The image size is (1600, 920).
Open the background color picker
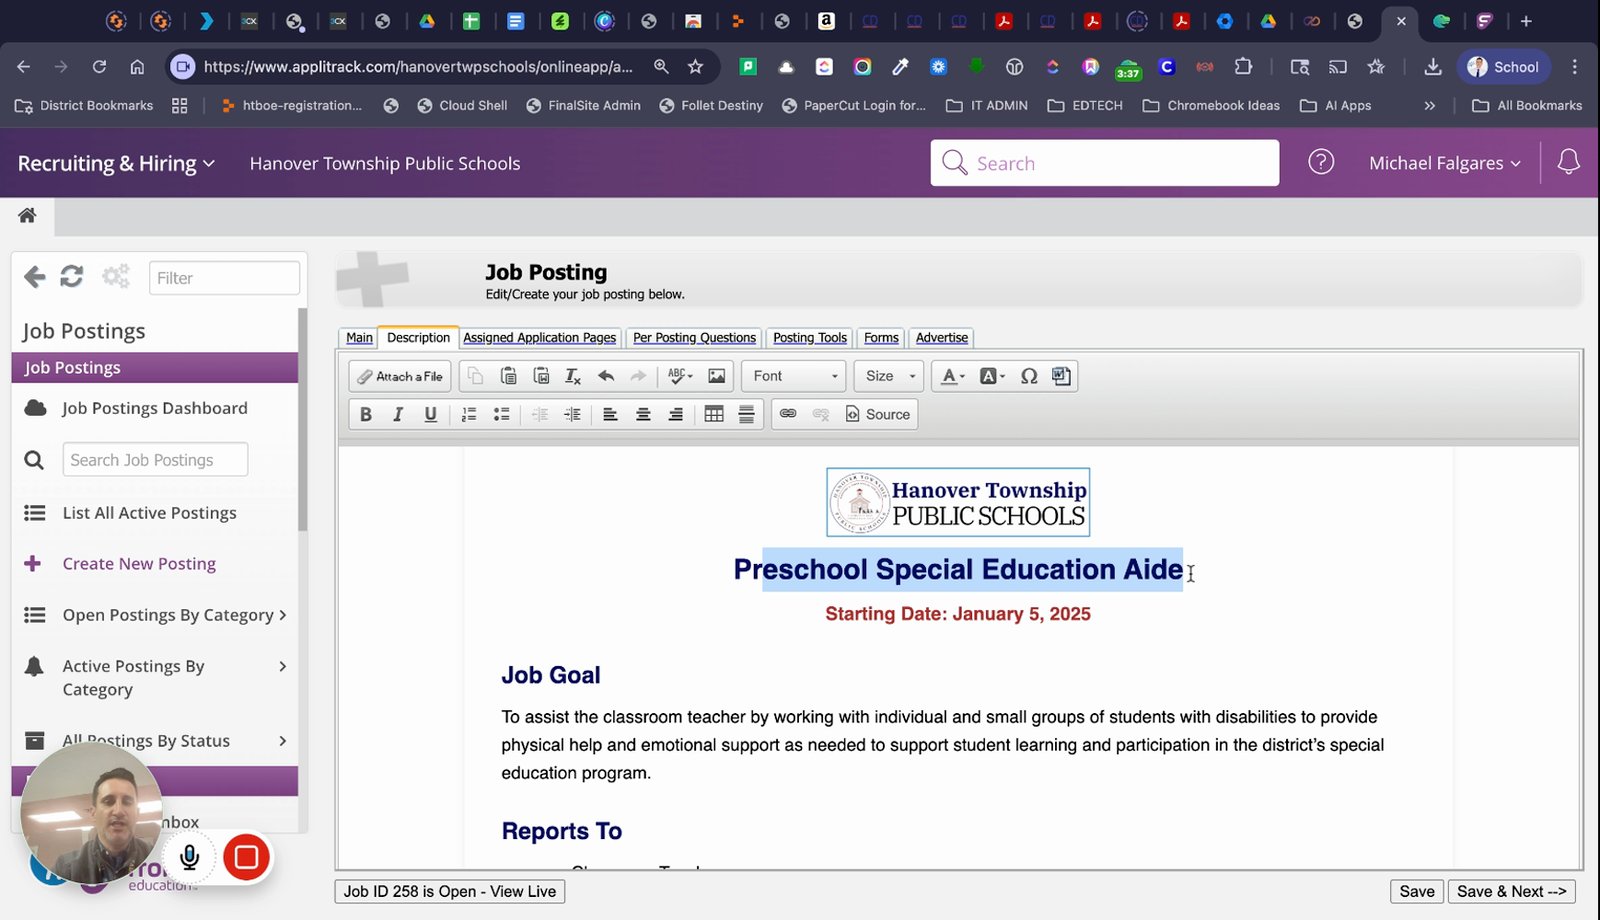point(992,376)
